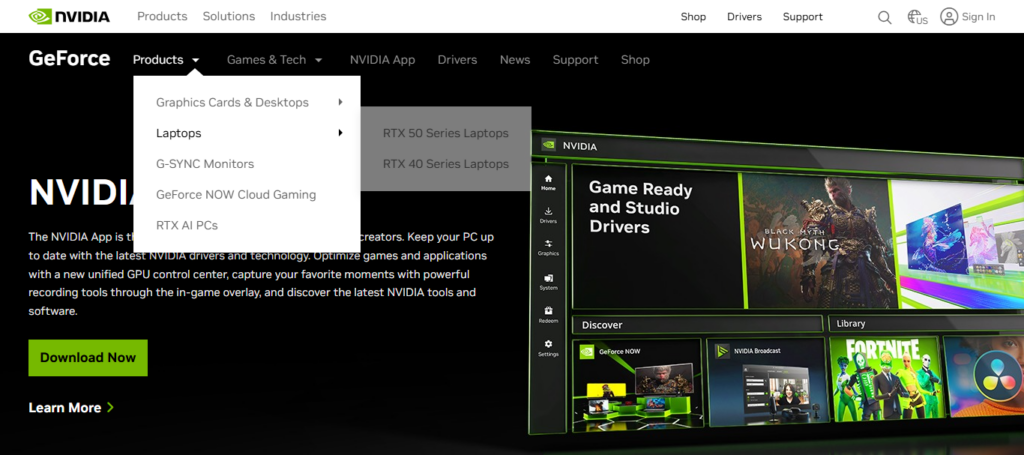Choose Laptops in the Products menu
This screenshot has width=1024, height=455.
(179, 133)
